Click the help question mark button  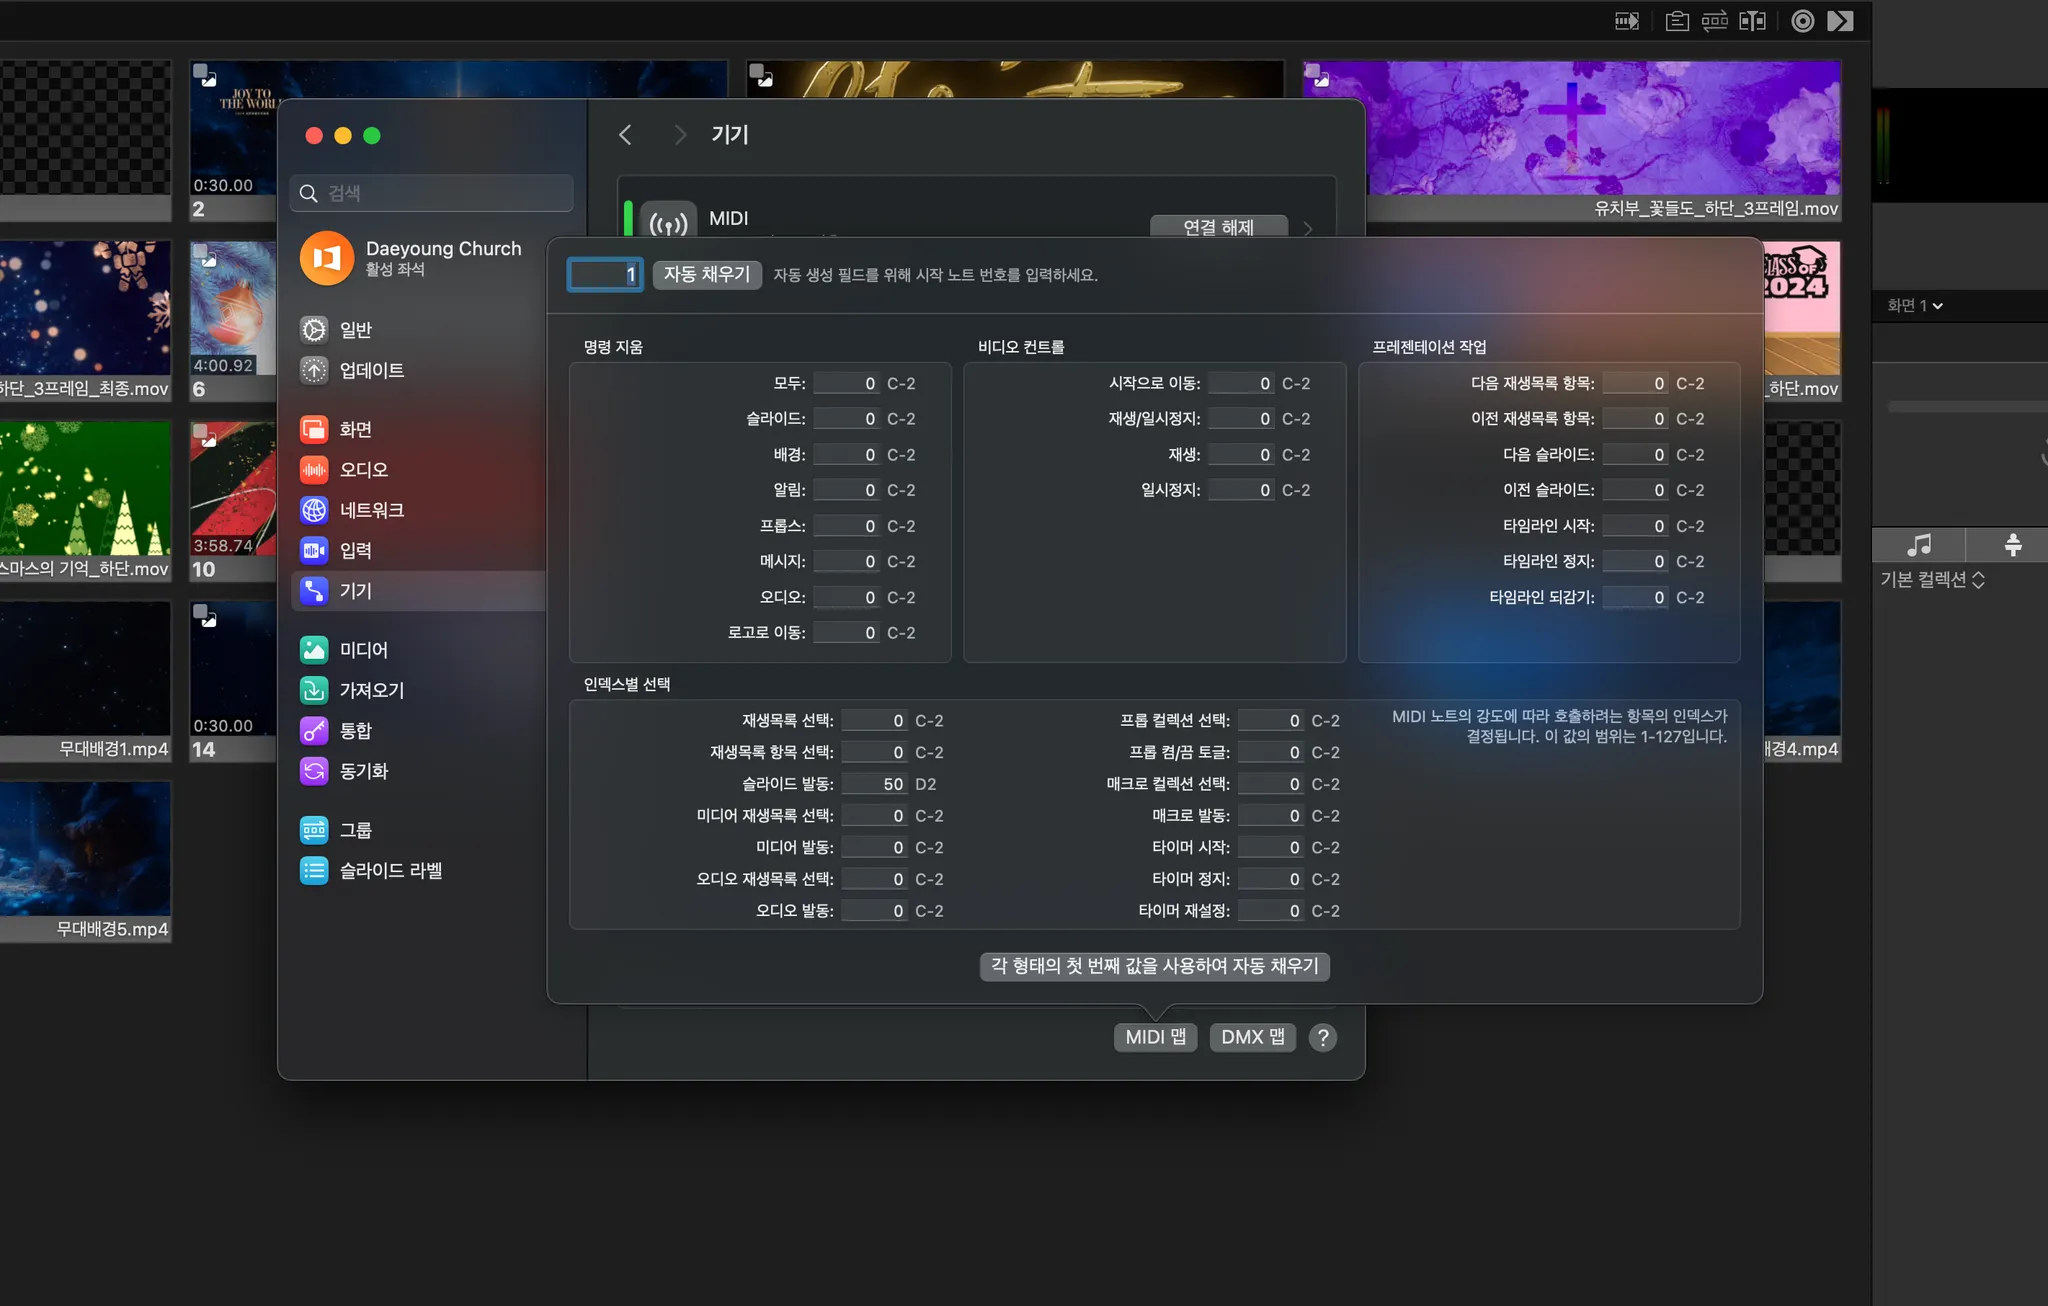(x=1322, y=1038)
